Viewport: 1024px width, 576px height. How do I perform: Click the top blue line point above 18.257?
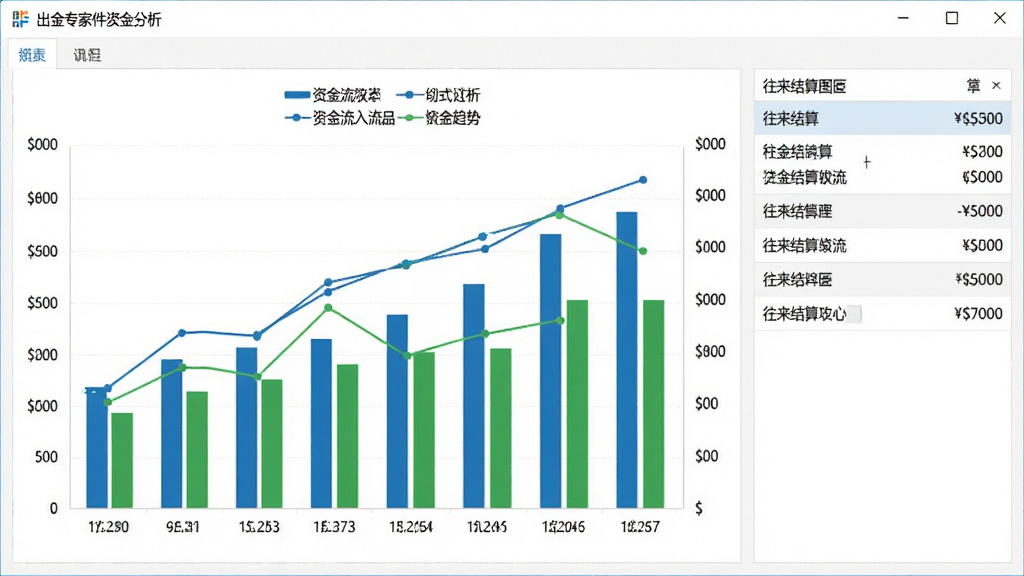643,180
